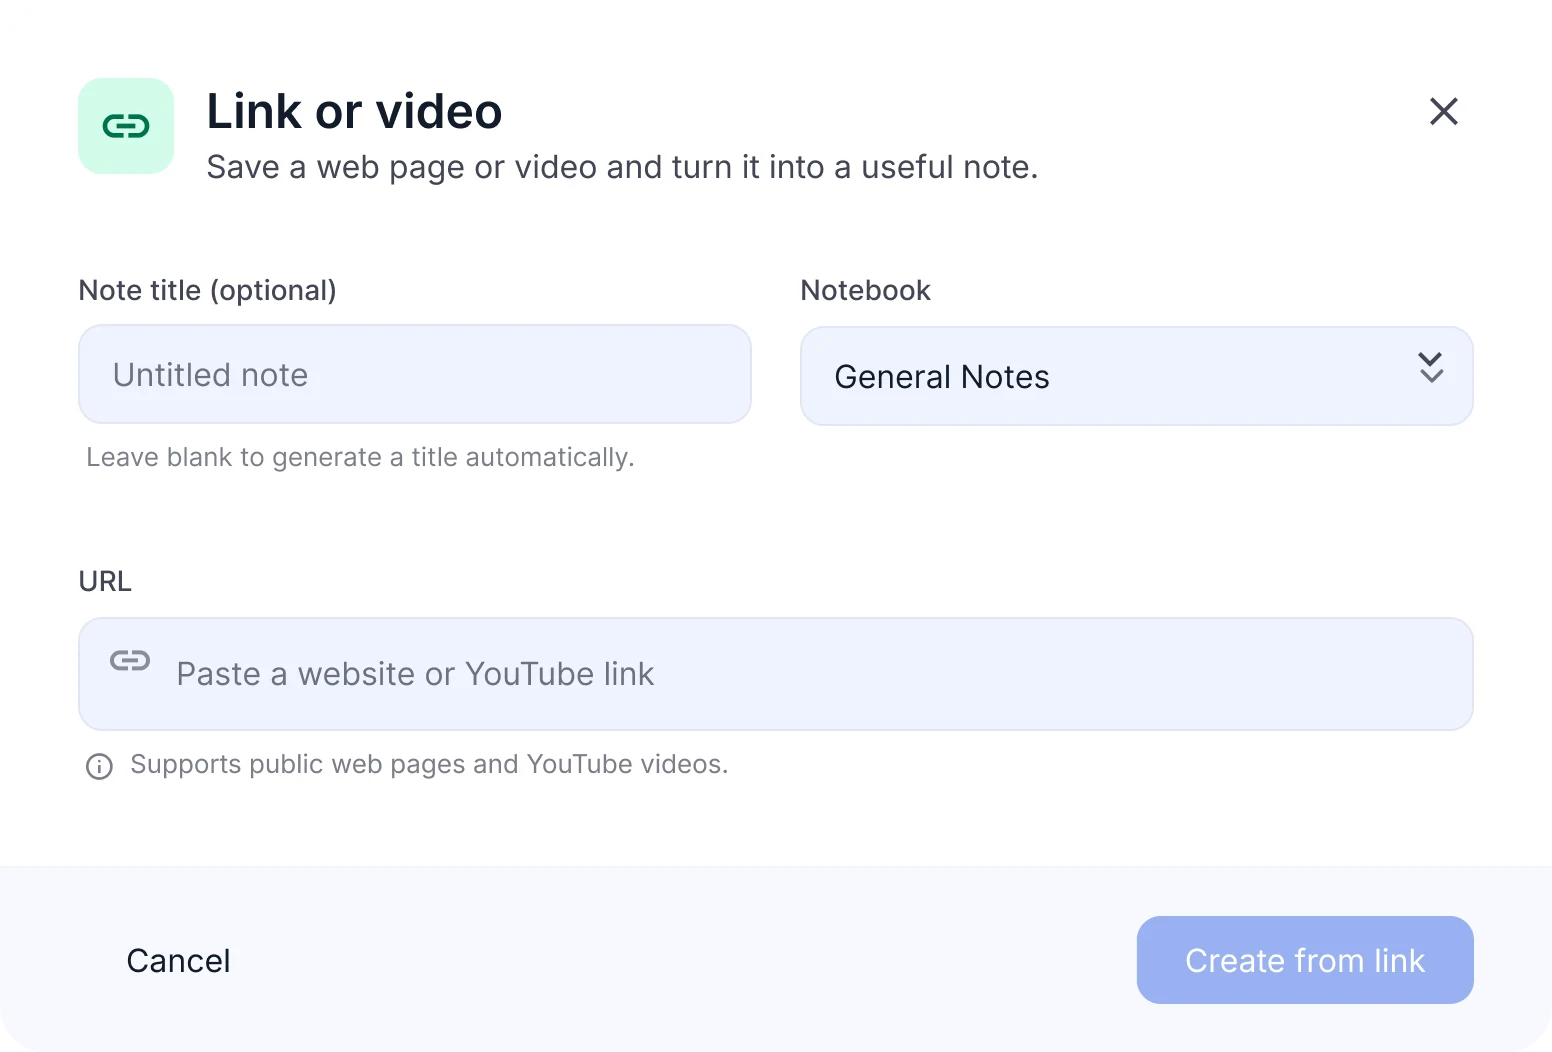
Task: Click the "Note title (optional)" label
Action: 208,290
